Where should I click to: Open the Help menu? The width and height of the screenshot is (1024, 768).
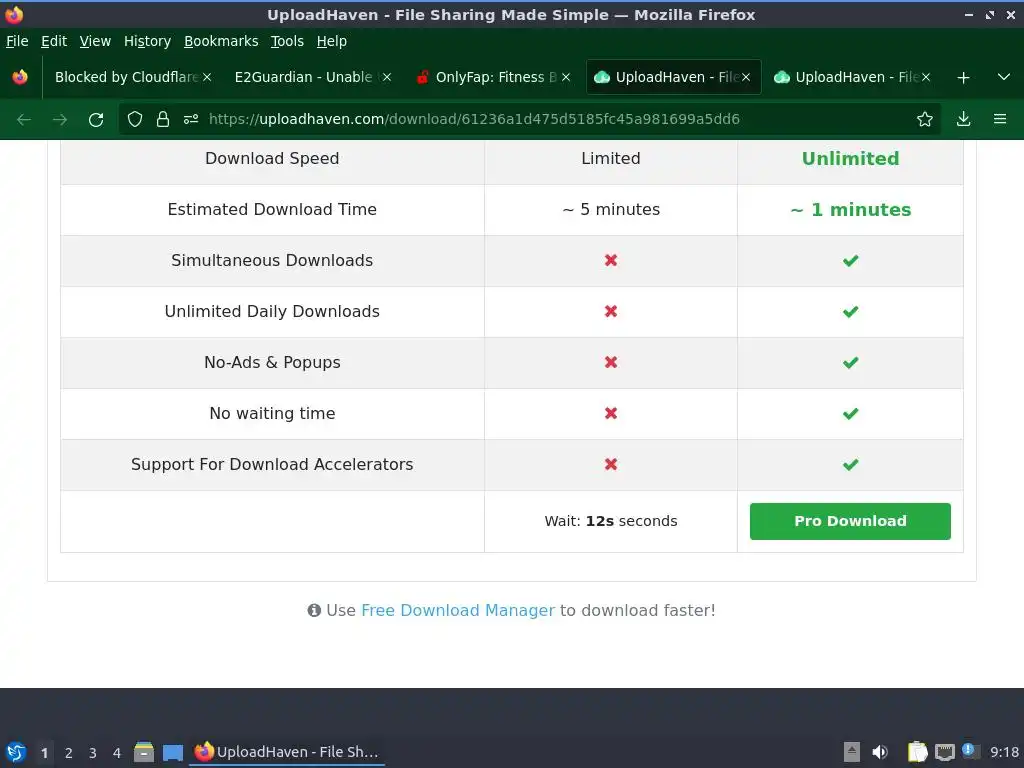tap(332, 41)
